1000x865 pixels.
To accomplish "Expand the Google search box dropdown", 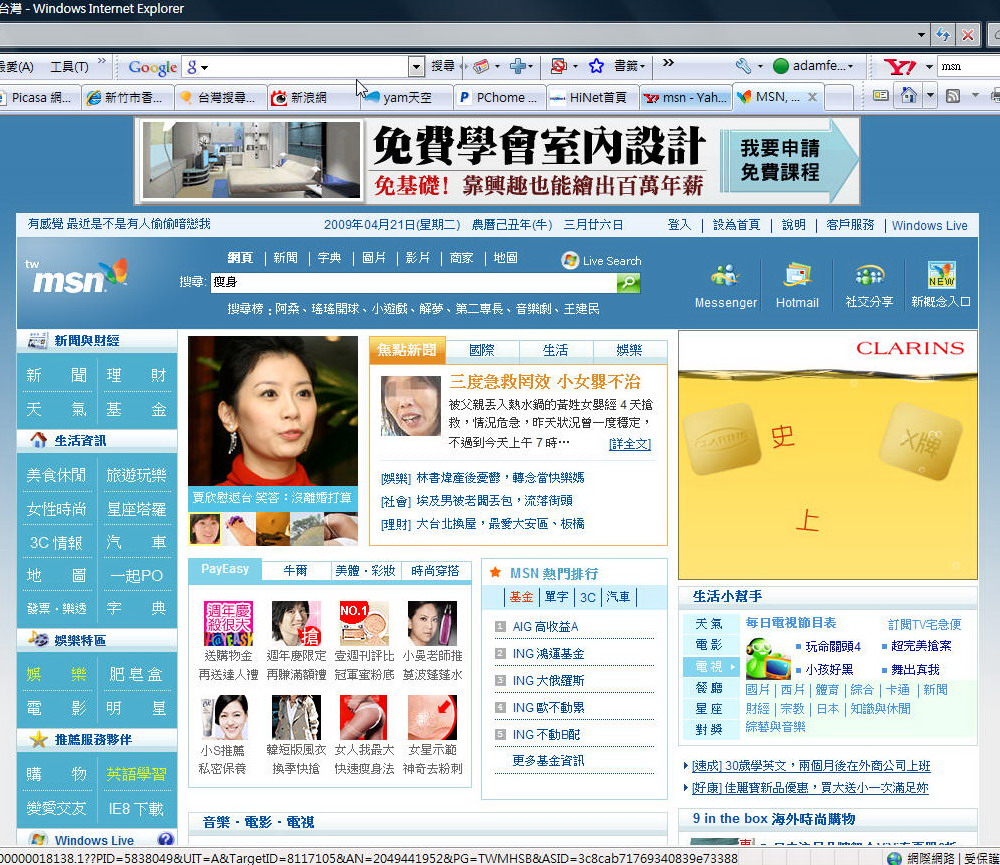I will tap(416, 66).
